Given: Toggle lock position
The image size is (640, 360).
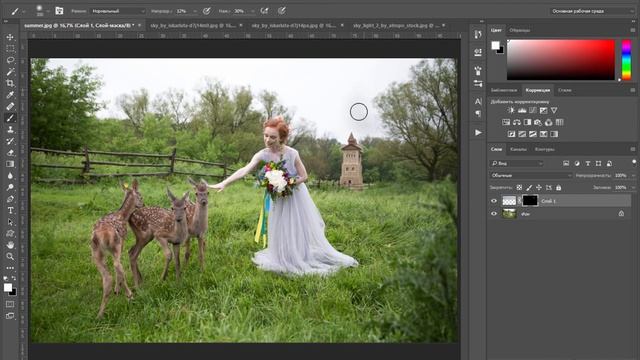Looking at the screenshot, I should 539,188.
